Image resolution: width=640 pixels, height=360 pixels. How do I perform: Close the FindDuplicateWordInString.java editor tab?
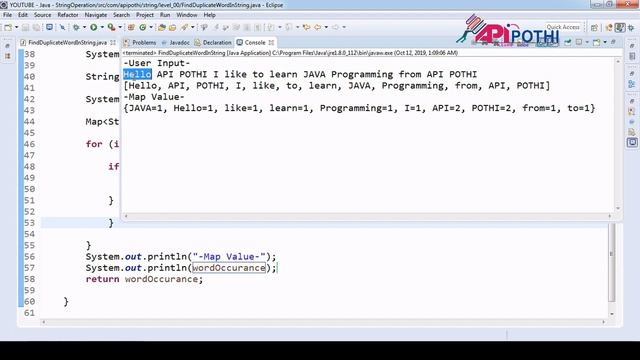point(113,42)
